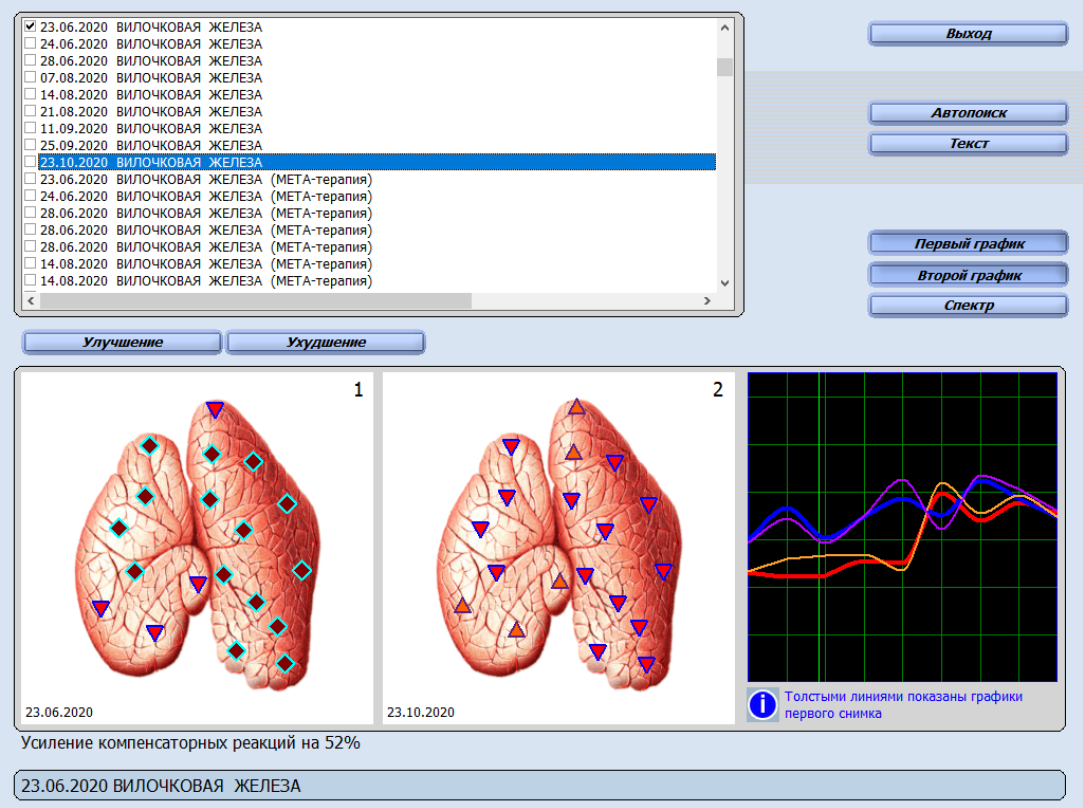Uncheck the first 23.06.2020 ВИЛОЧКОВАЯ ЖЕЛЕЗА checkbox
The height and width of the screenshot is (808, 1083).
(30, 26)
